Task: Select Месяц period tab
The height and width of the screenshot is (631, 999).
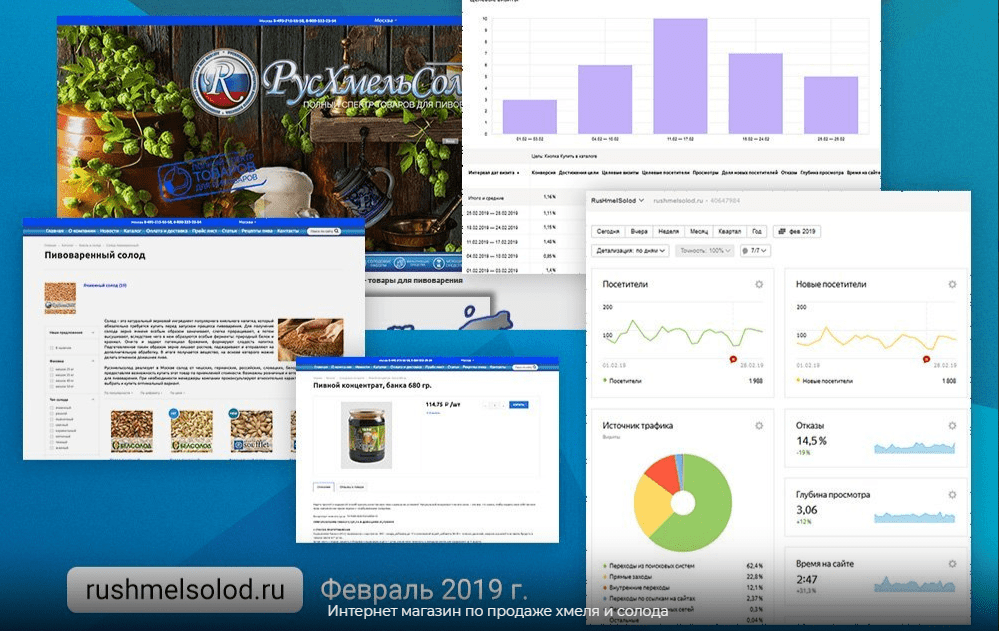Action: (698, 231)
